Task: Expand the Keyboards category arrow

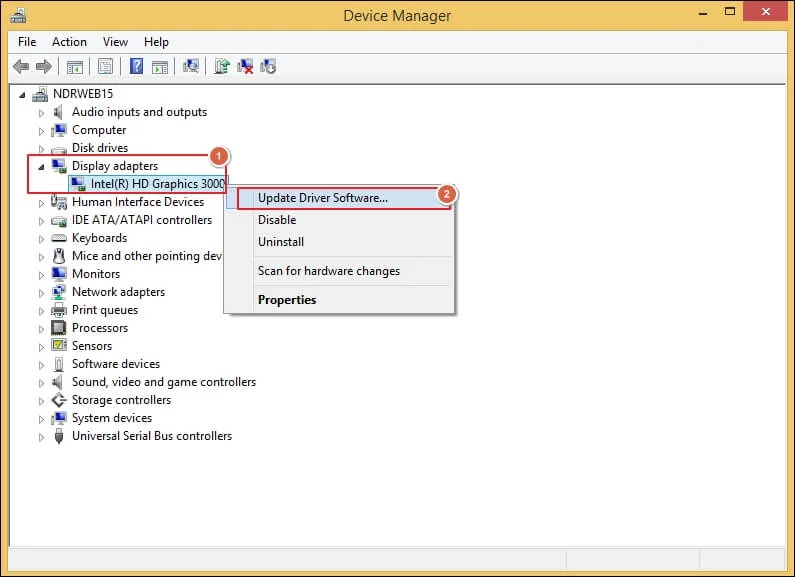Action: [x=41, y=239]
